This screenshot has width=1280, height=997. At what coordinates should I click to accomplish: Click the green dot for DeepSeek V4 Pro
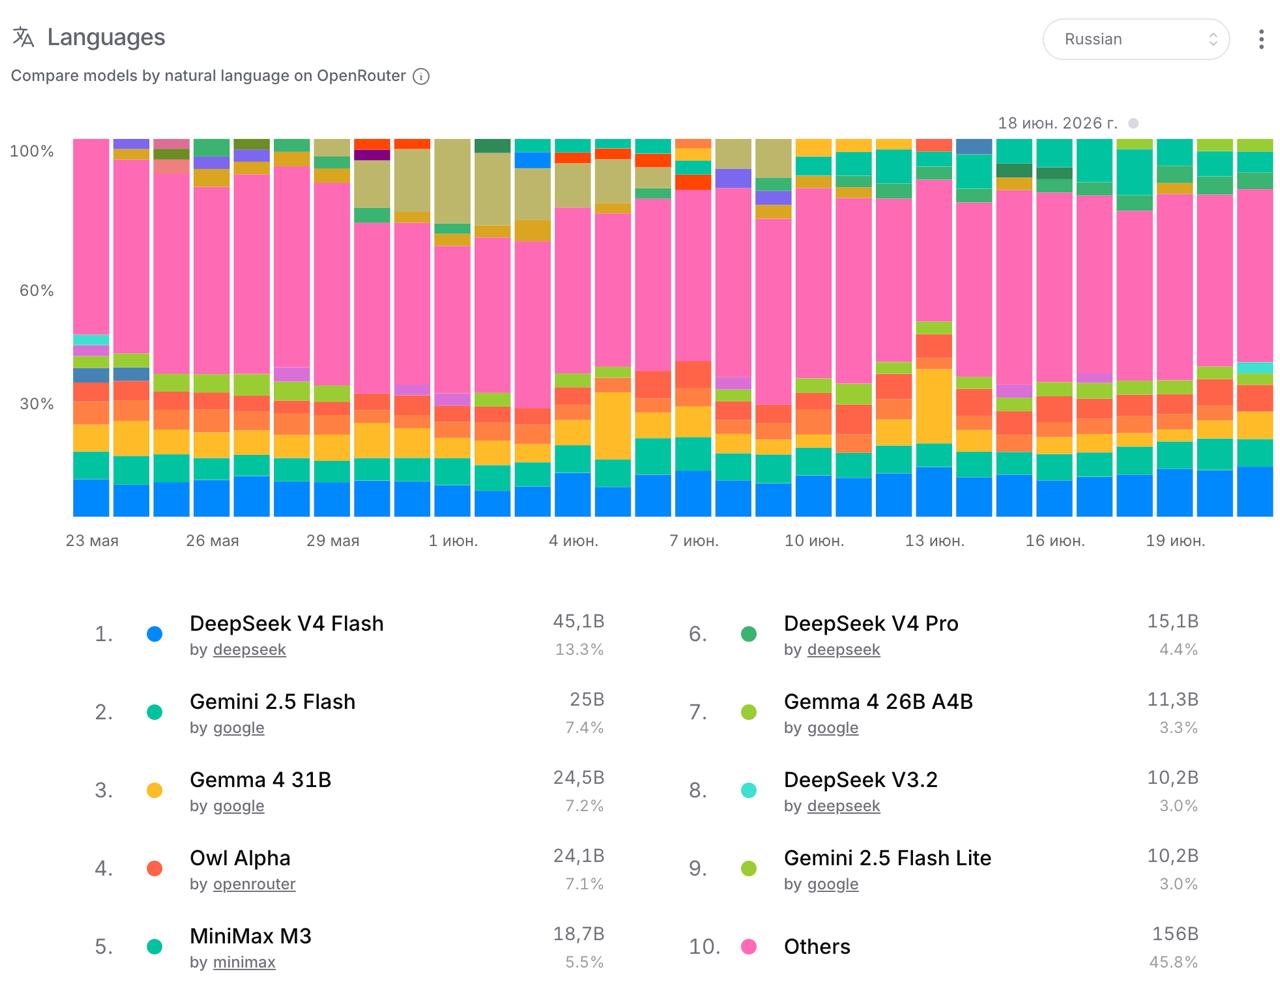click(748, 634)
